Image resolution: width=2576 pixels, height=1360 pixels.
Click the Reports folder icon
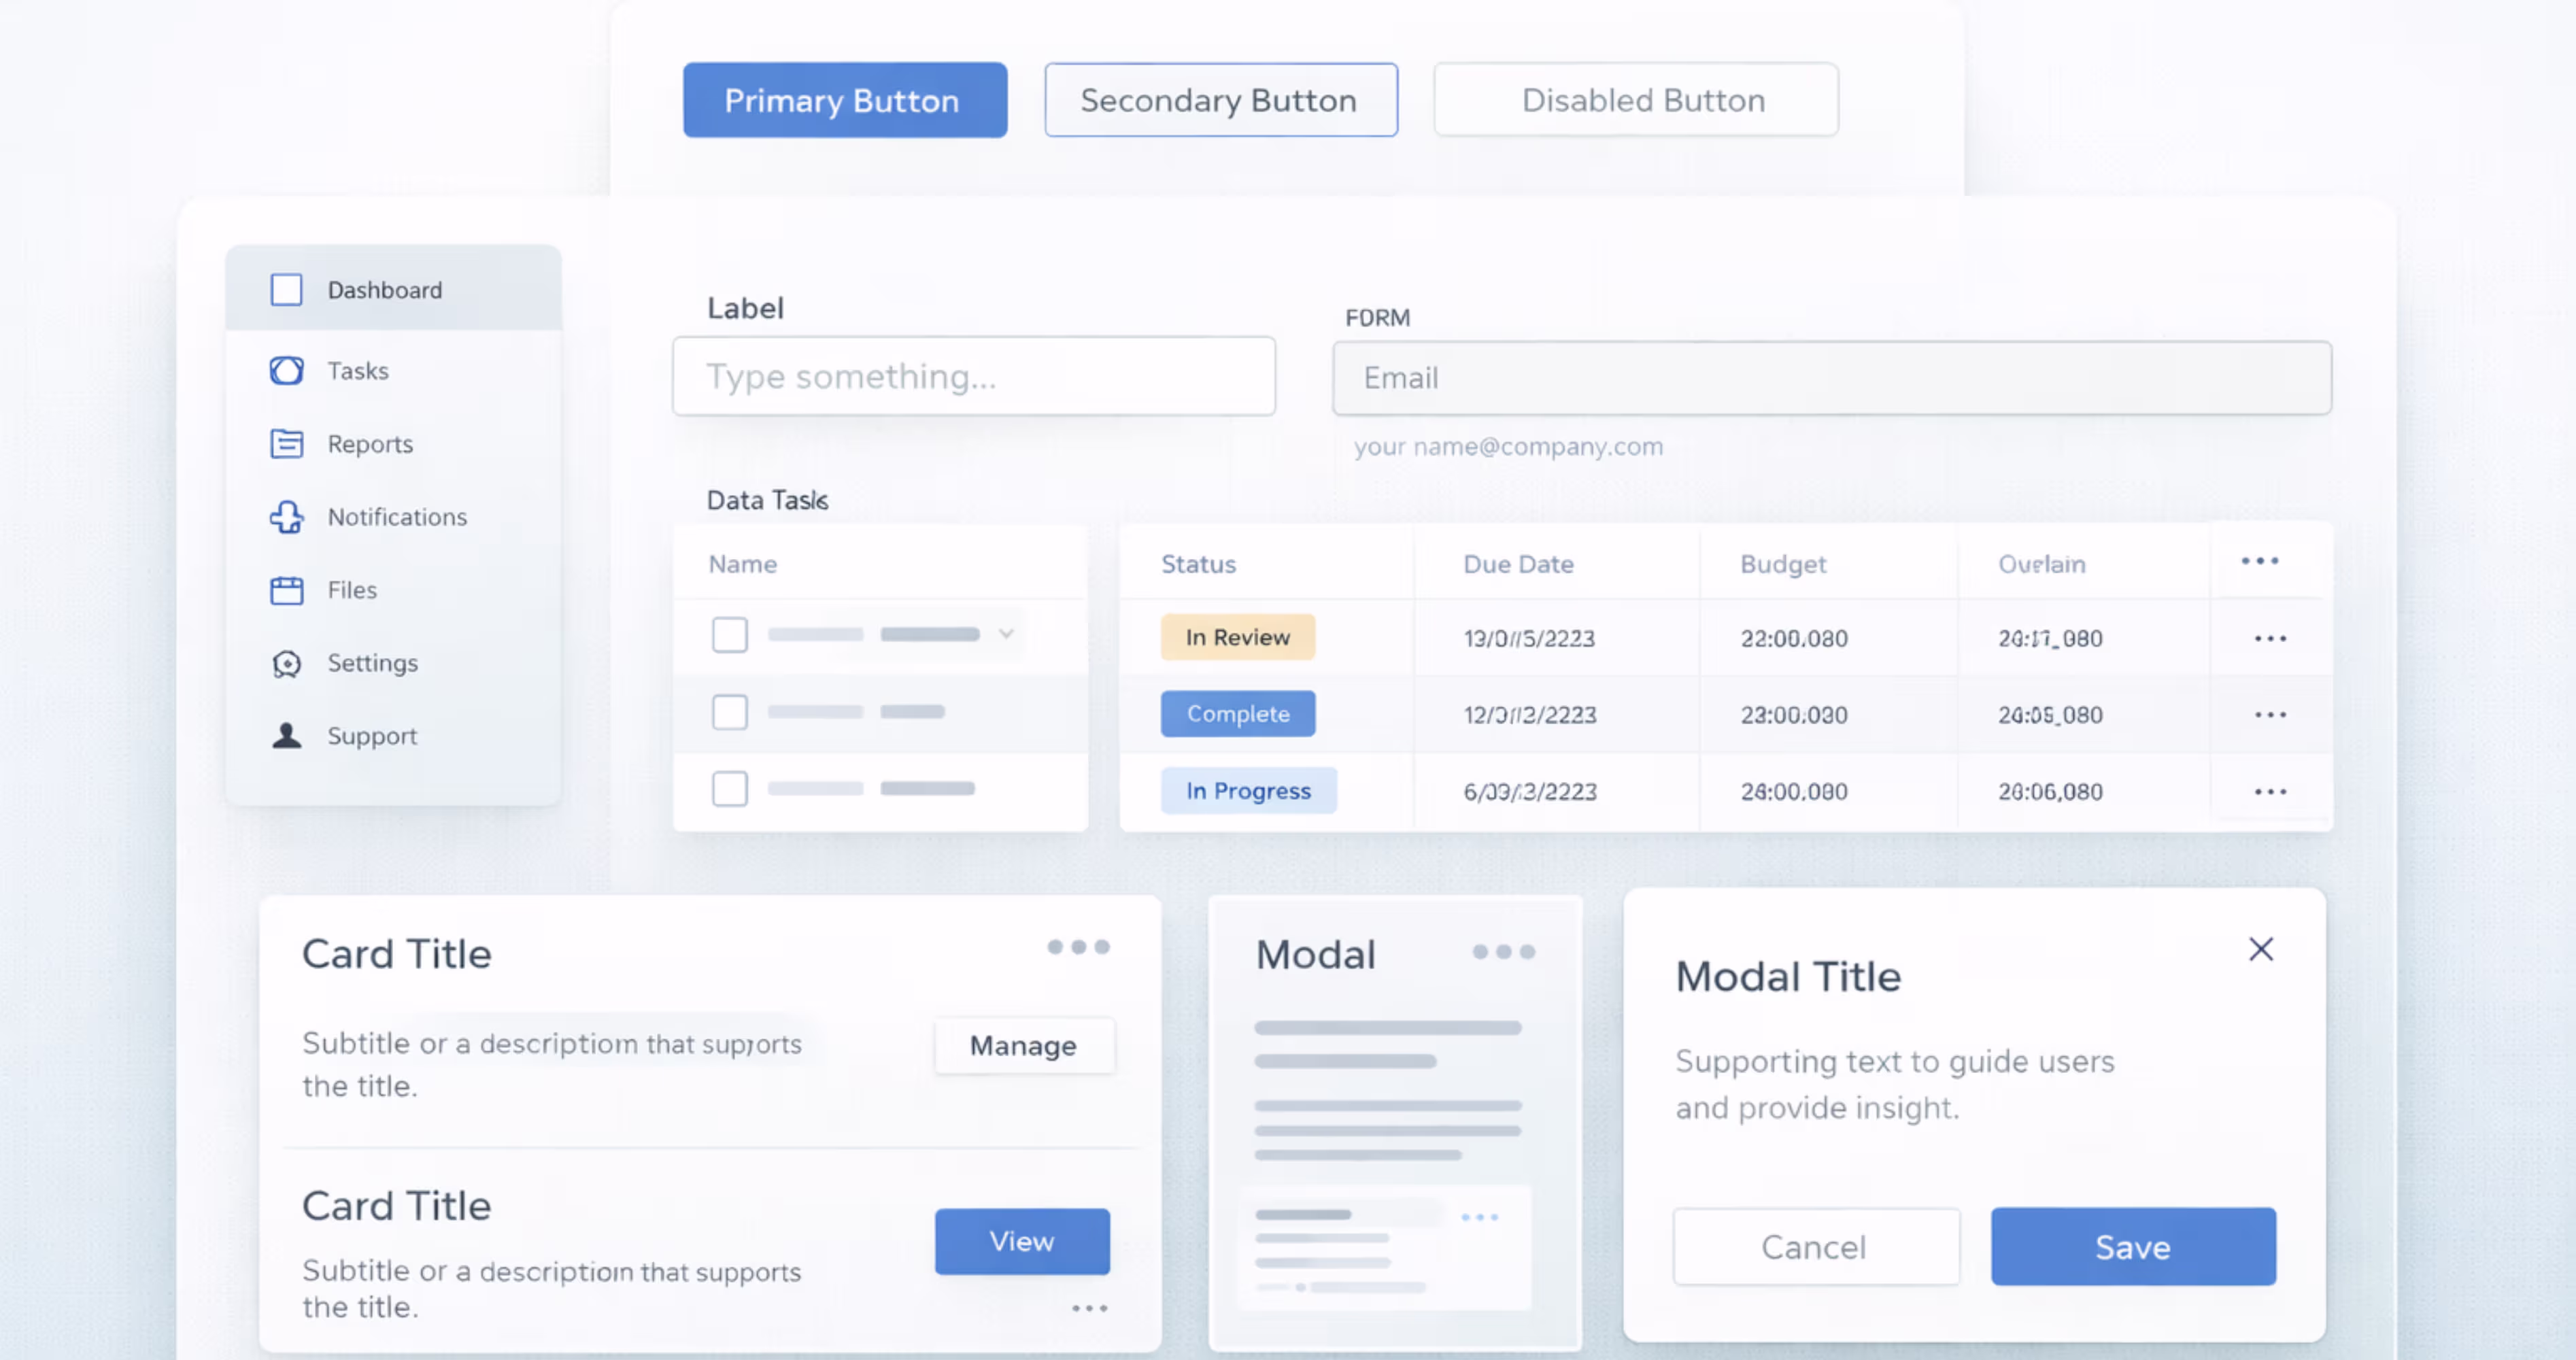[x=286, y=443]
